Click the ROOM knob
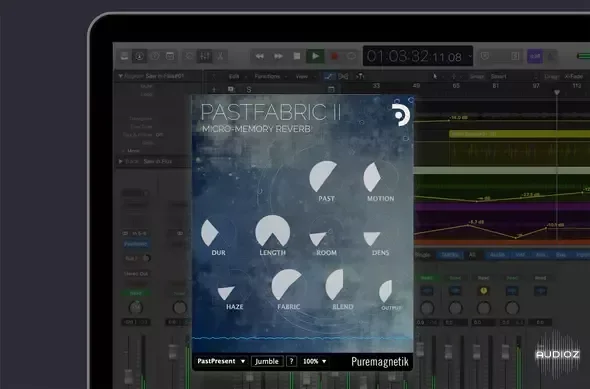The image size is (590, 389). [x=326, y=232]
